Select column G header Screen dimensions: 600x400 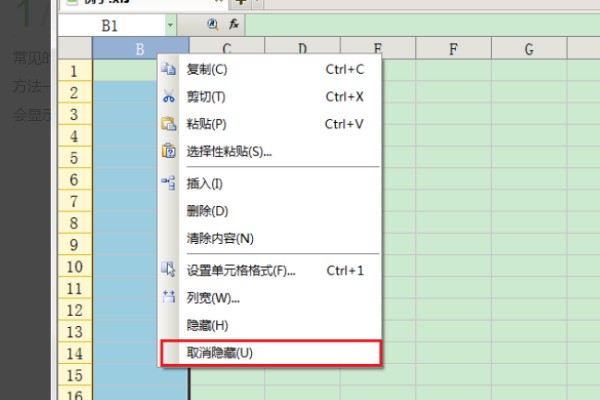click(529, 49)
